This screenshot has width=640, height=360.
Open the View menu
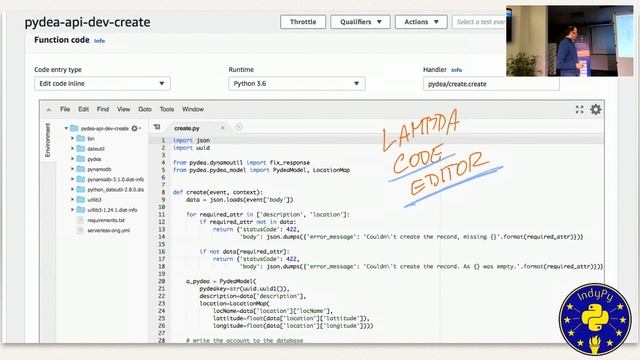pos(123,109)
